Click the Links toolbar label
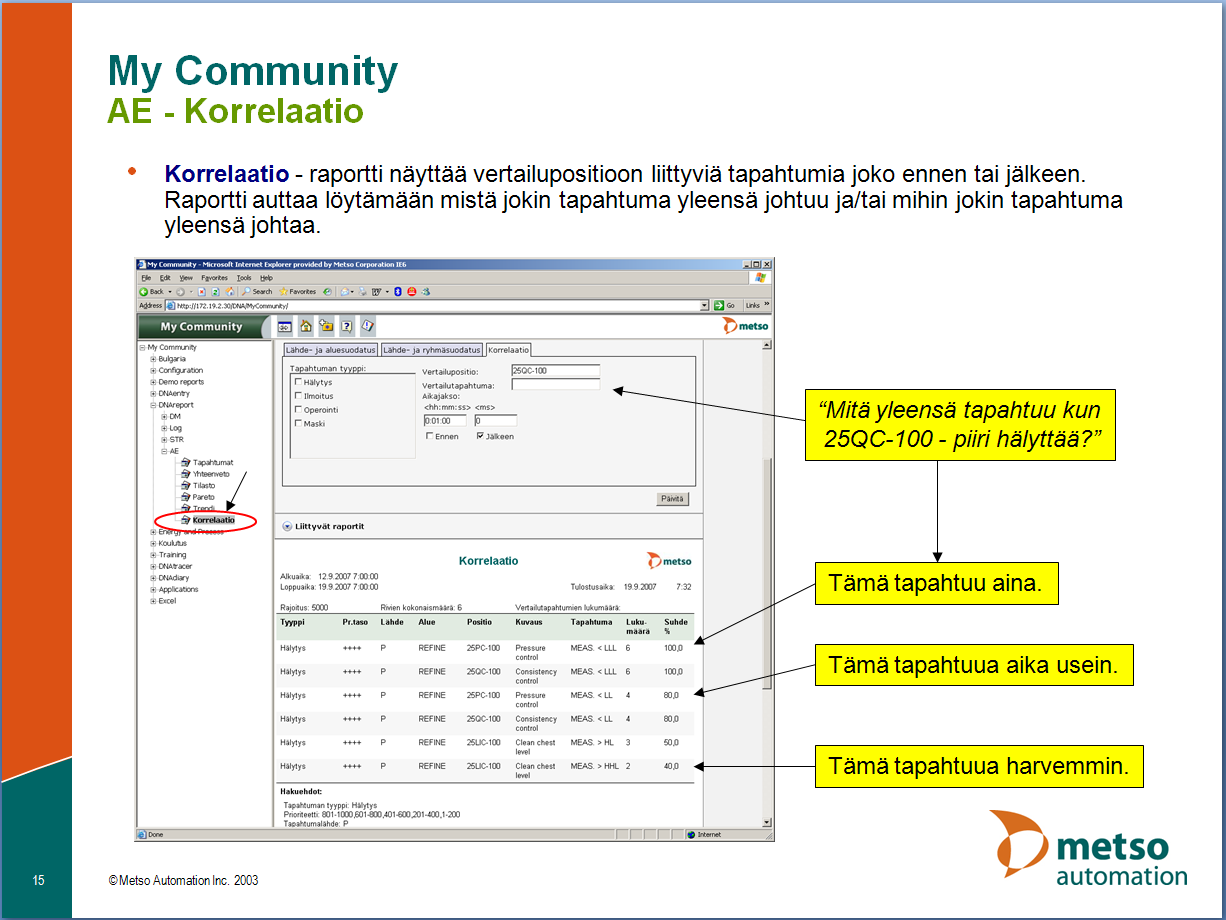1226x920 pixels. [x=752, y=305]
